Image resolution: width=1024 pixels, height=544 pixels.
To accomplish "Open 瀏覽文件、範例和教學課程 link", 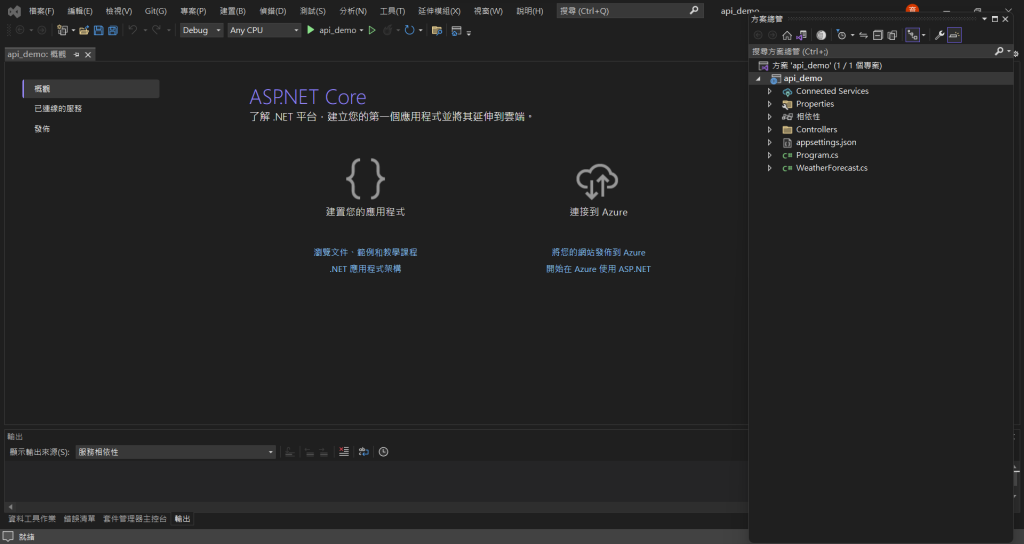I will 365,252.
